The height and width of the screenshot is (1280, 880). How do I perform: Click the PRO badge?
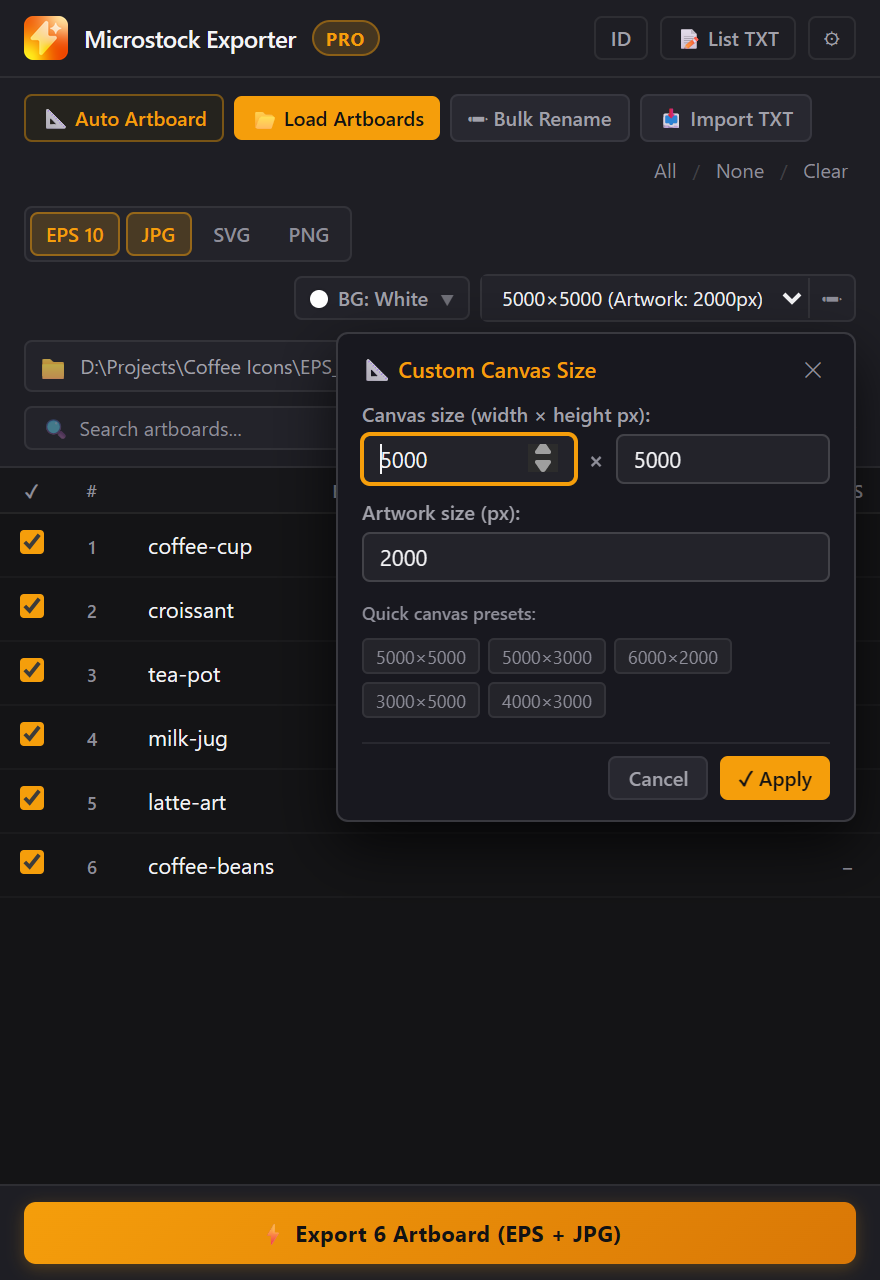pyautogui.click(x=346, y=40)
